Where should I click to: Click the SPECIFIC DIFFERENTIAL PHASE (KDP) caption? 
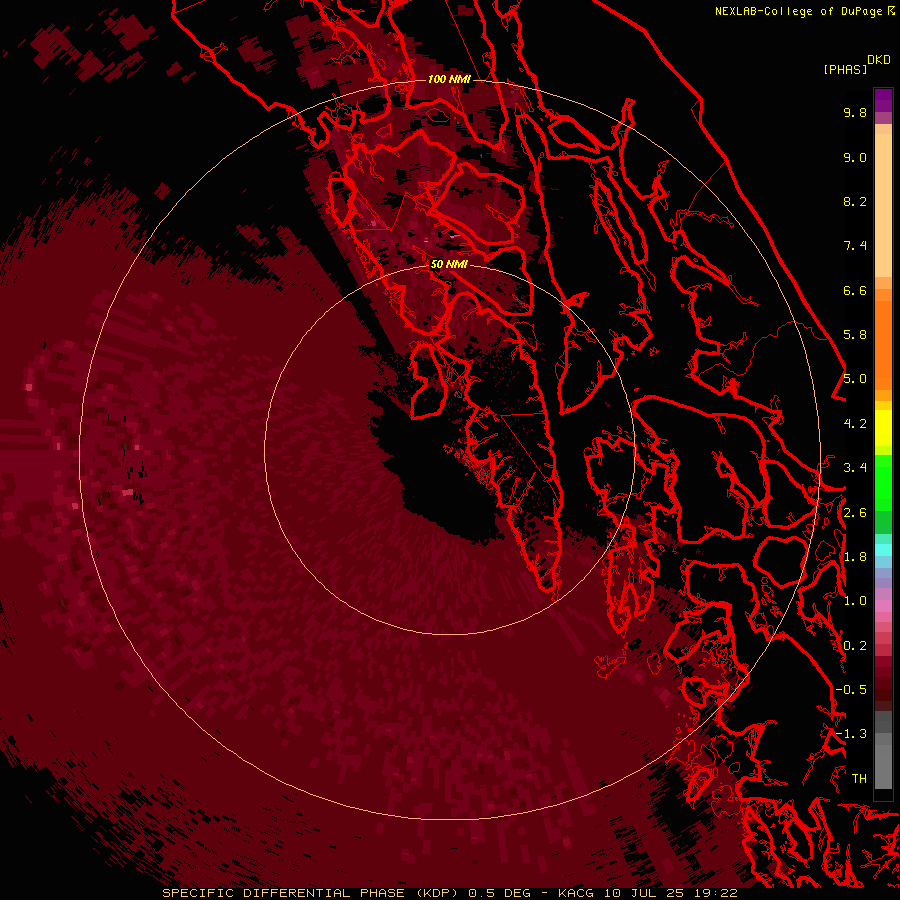pos(310,893)
